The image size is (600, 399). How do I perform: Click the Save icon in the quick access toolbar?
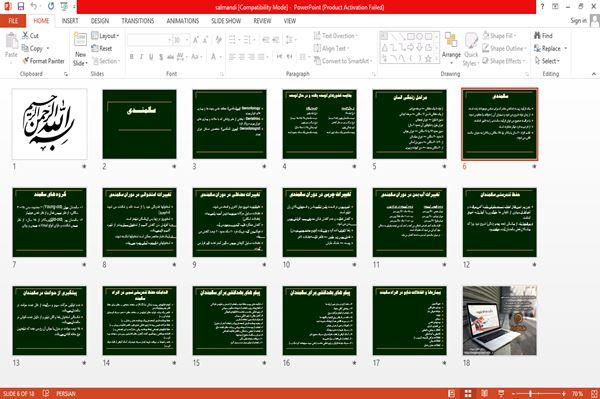[x=21, y=7]
